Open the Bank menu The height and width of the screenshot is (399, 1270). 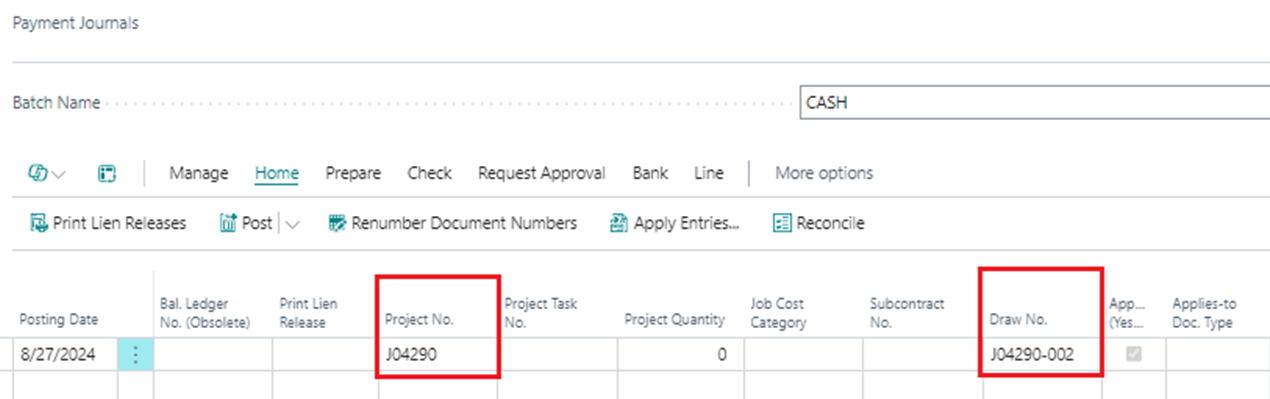pyautogui.click(x=651, y=173)
